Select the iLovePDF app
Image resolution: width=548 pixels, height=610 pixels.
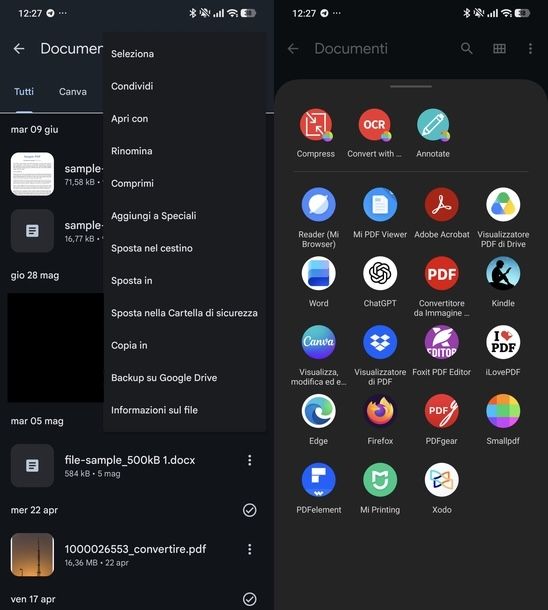coord(503,342)
